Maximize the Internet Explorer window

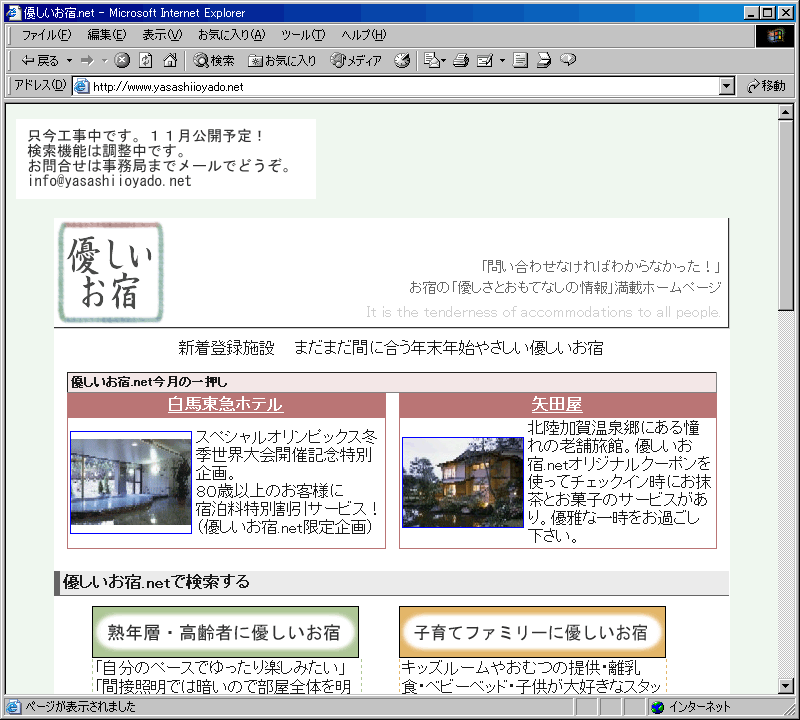[x=767, y=13]
